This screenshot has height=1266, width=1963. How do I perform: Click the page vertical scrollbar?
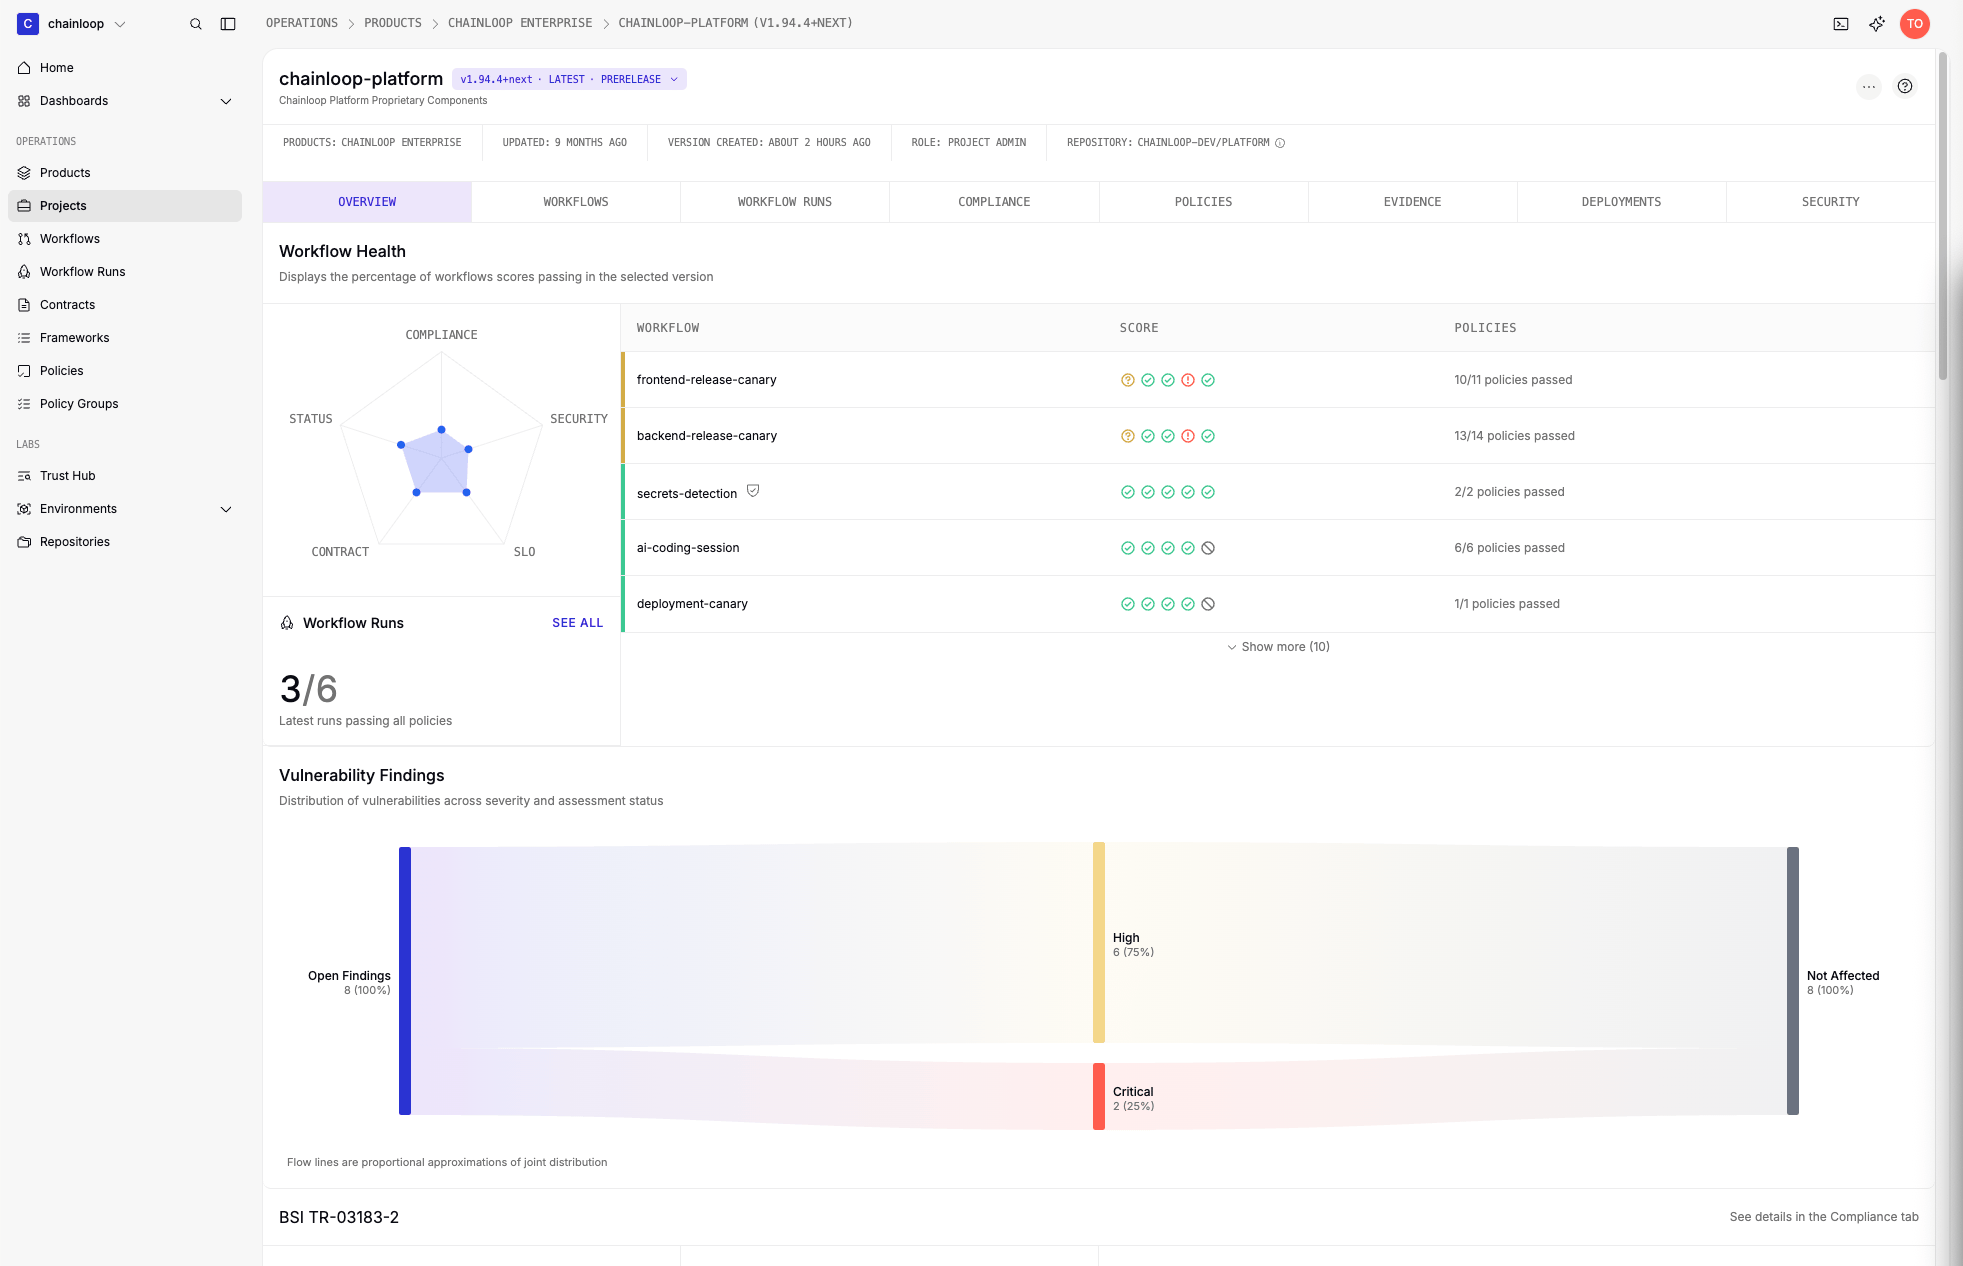pos(1943,215)
